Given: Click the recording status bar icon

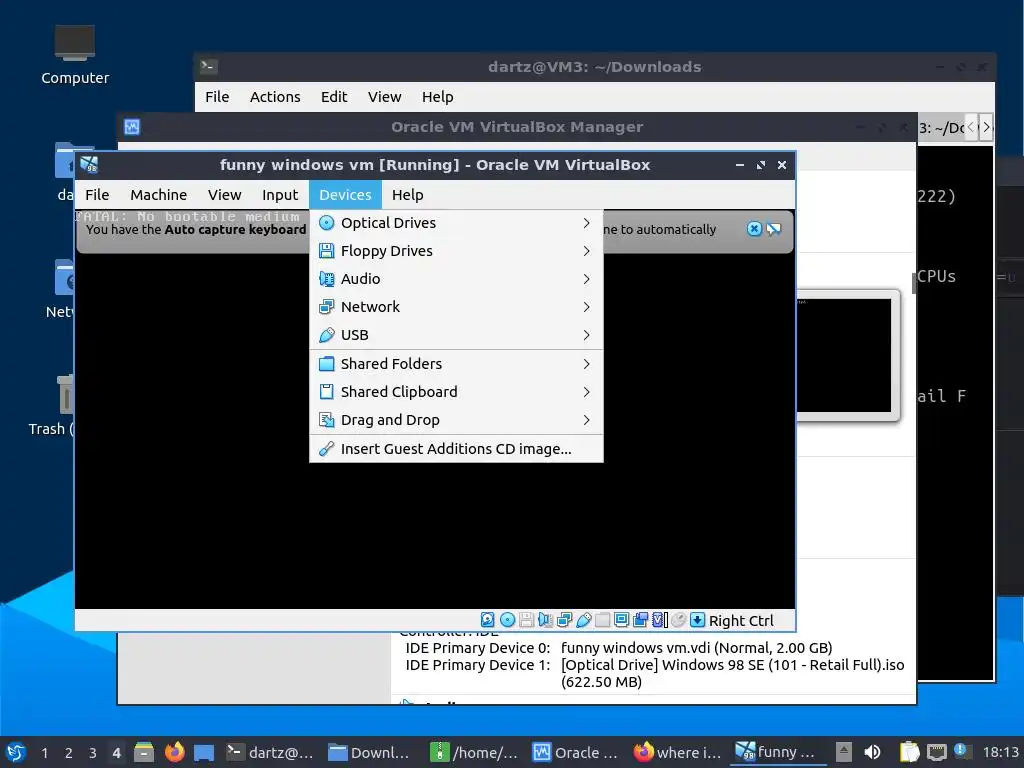Looking at the screenshot, I should click(x=641, y=620).
